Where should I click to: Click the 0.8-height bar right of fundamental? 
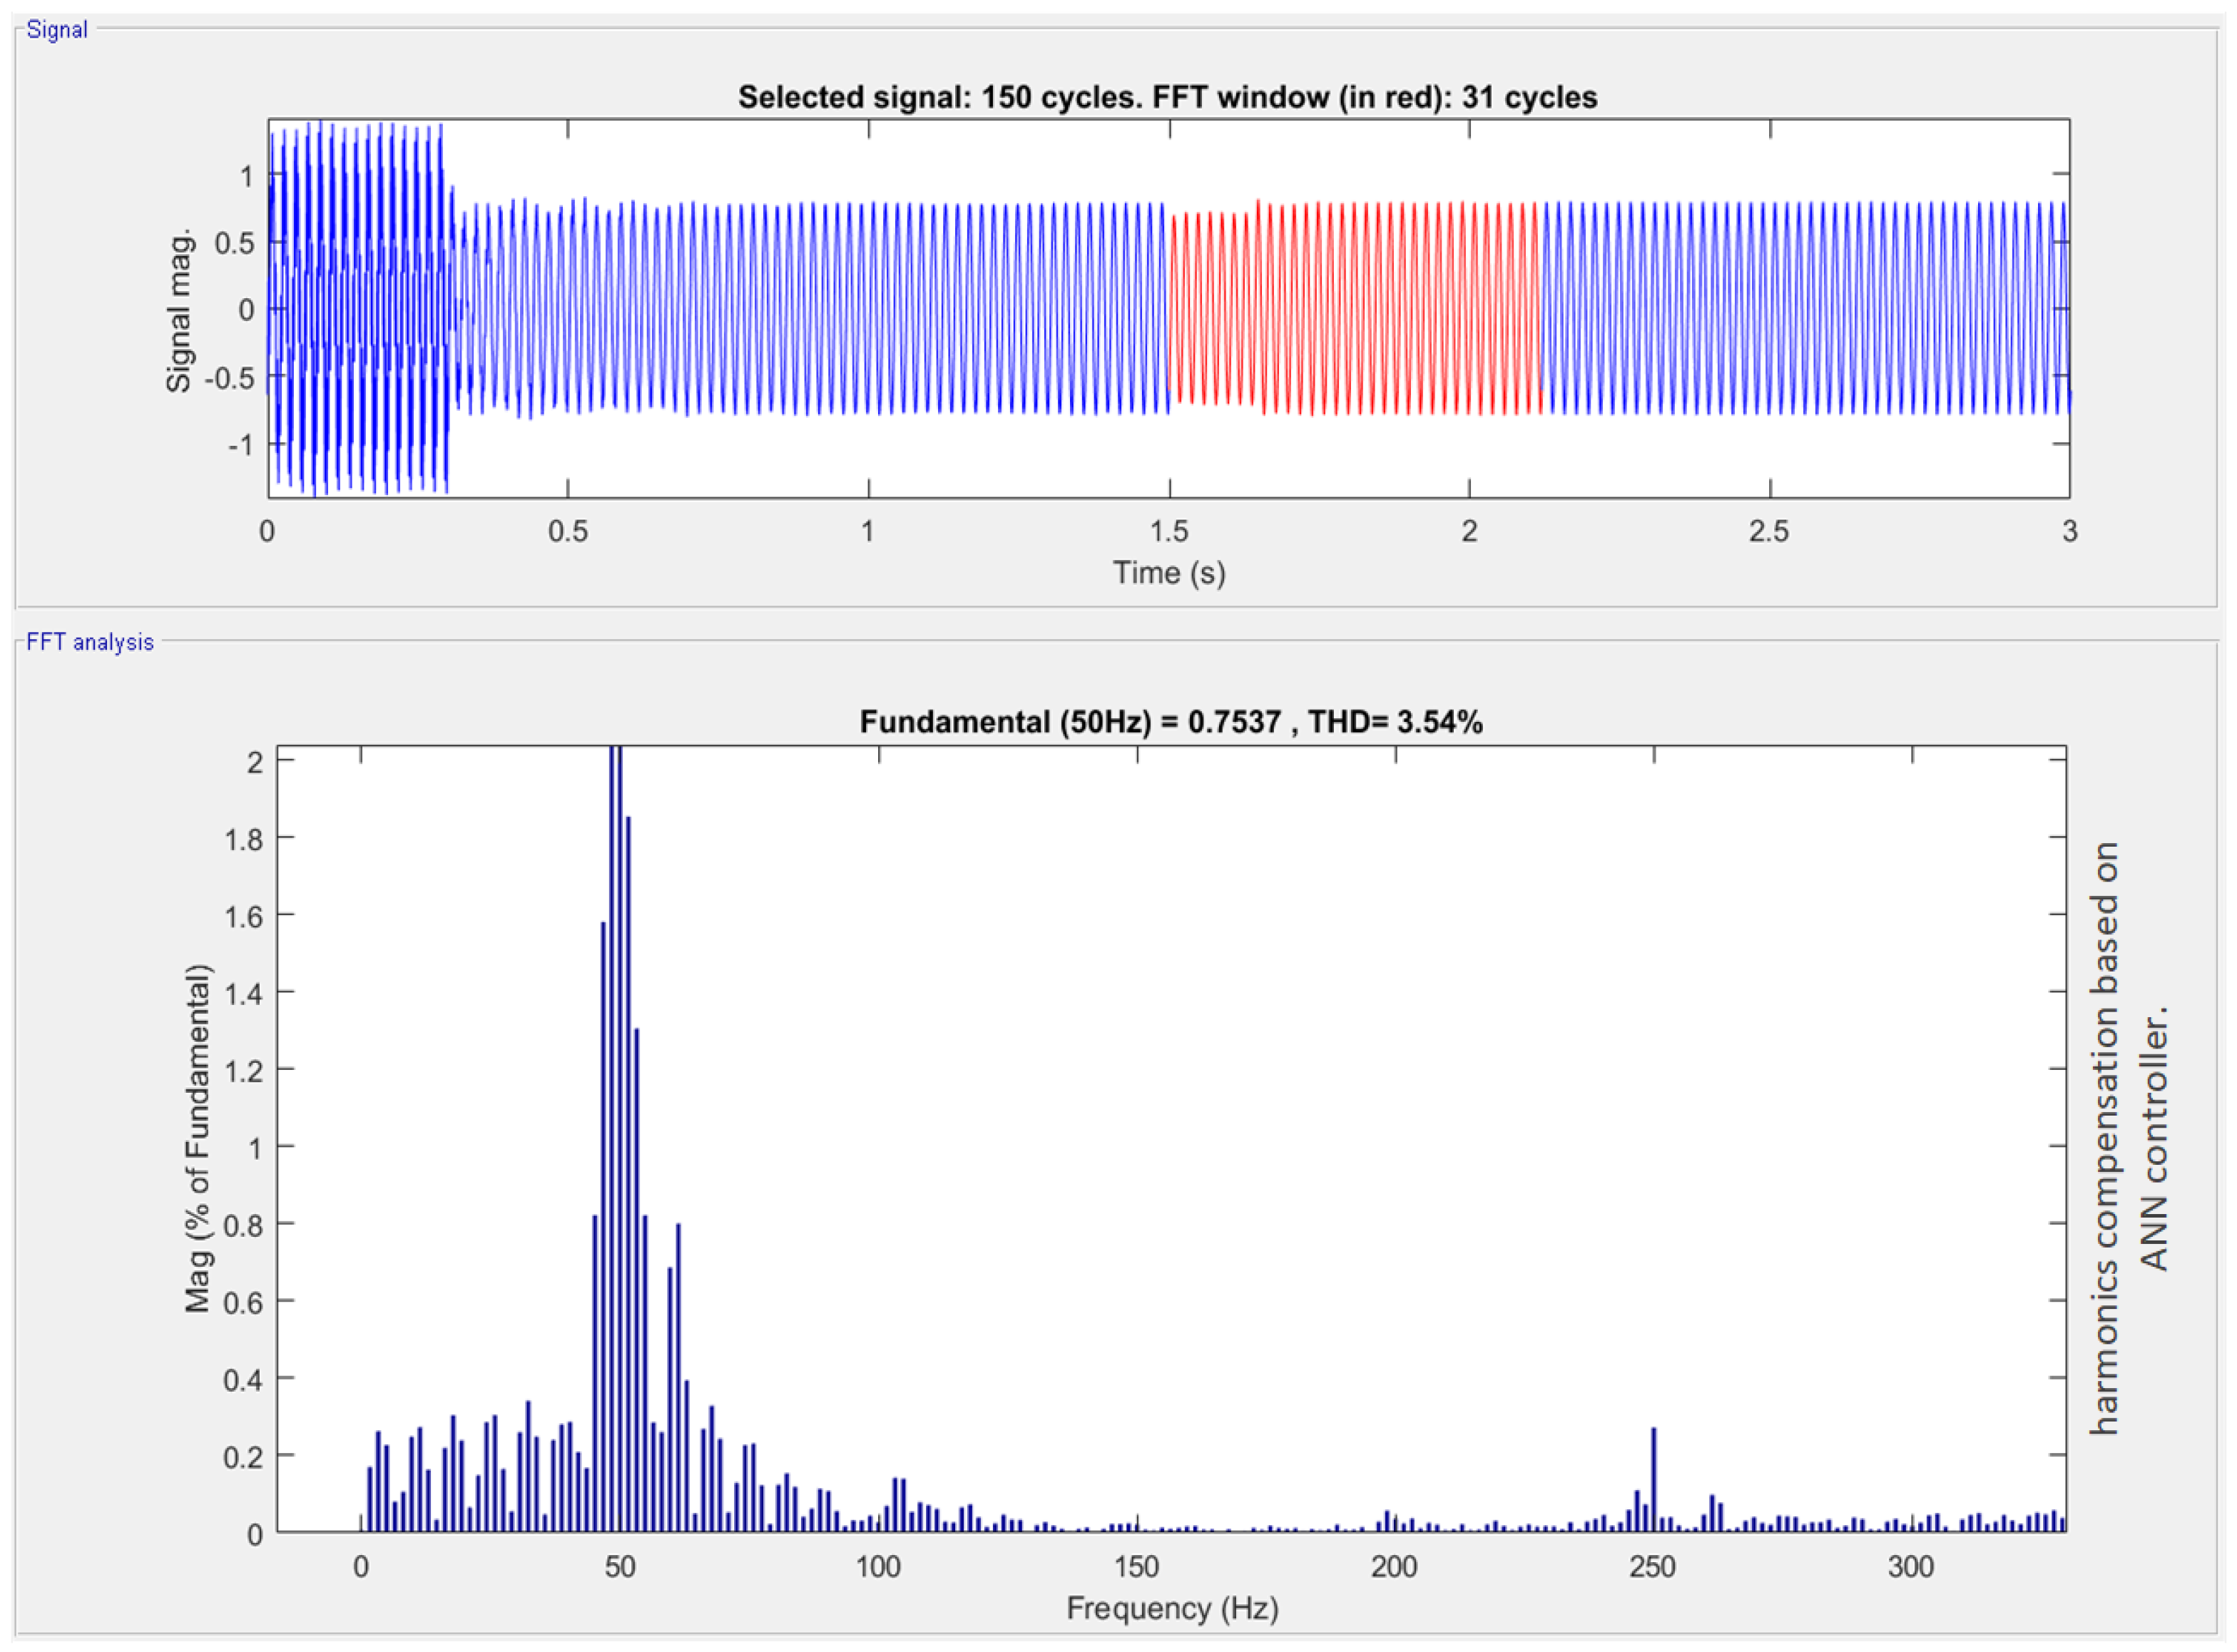point(678,1377)
